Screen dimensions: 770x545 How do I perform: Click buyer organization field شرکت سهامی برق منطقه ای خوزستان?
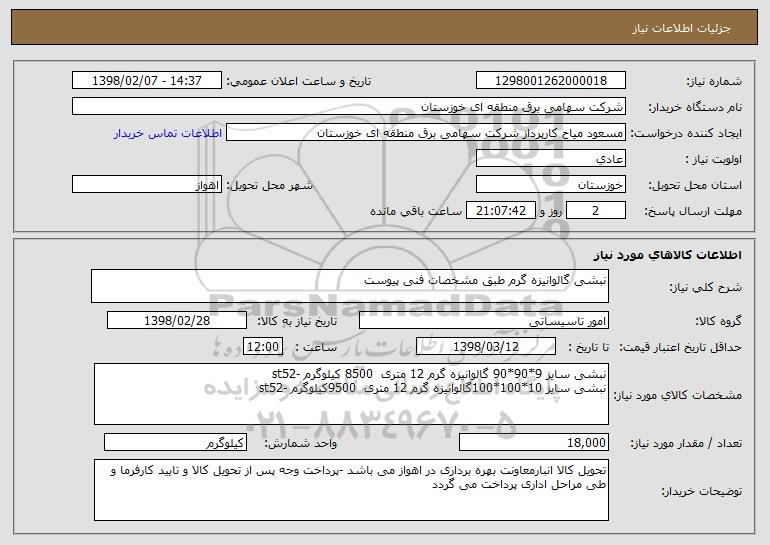[x=349, y=107]
